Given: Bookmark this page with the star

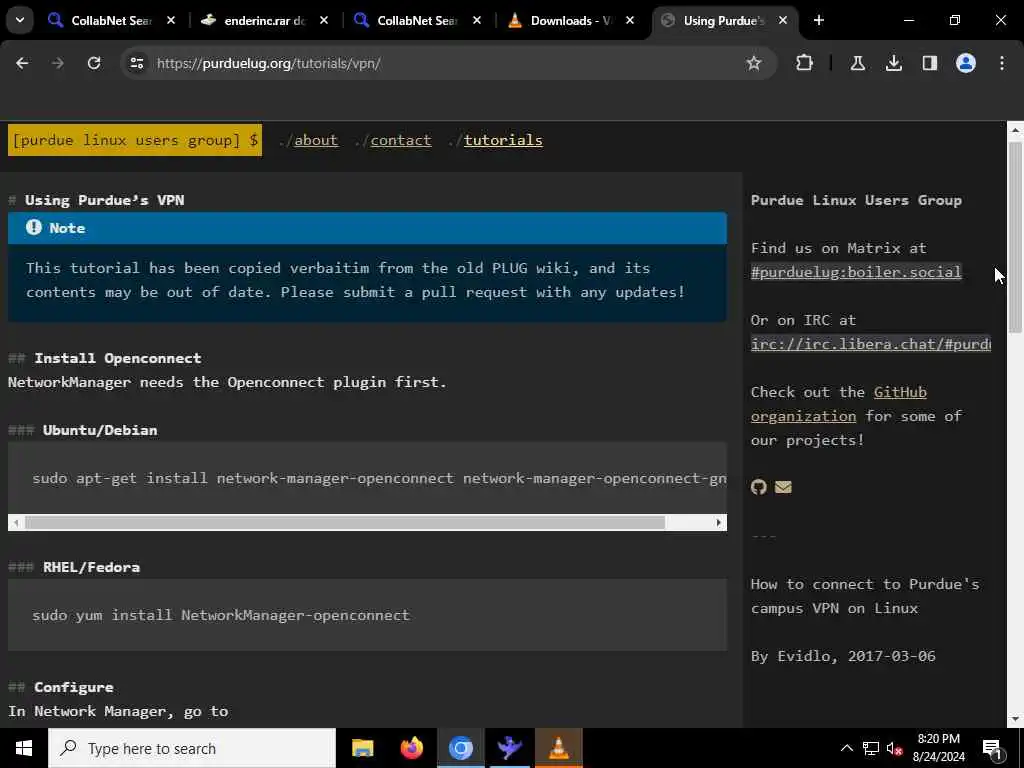Looking at the screenshot, I should (x=754, y=63).
